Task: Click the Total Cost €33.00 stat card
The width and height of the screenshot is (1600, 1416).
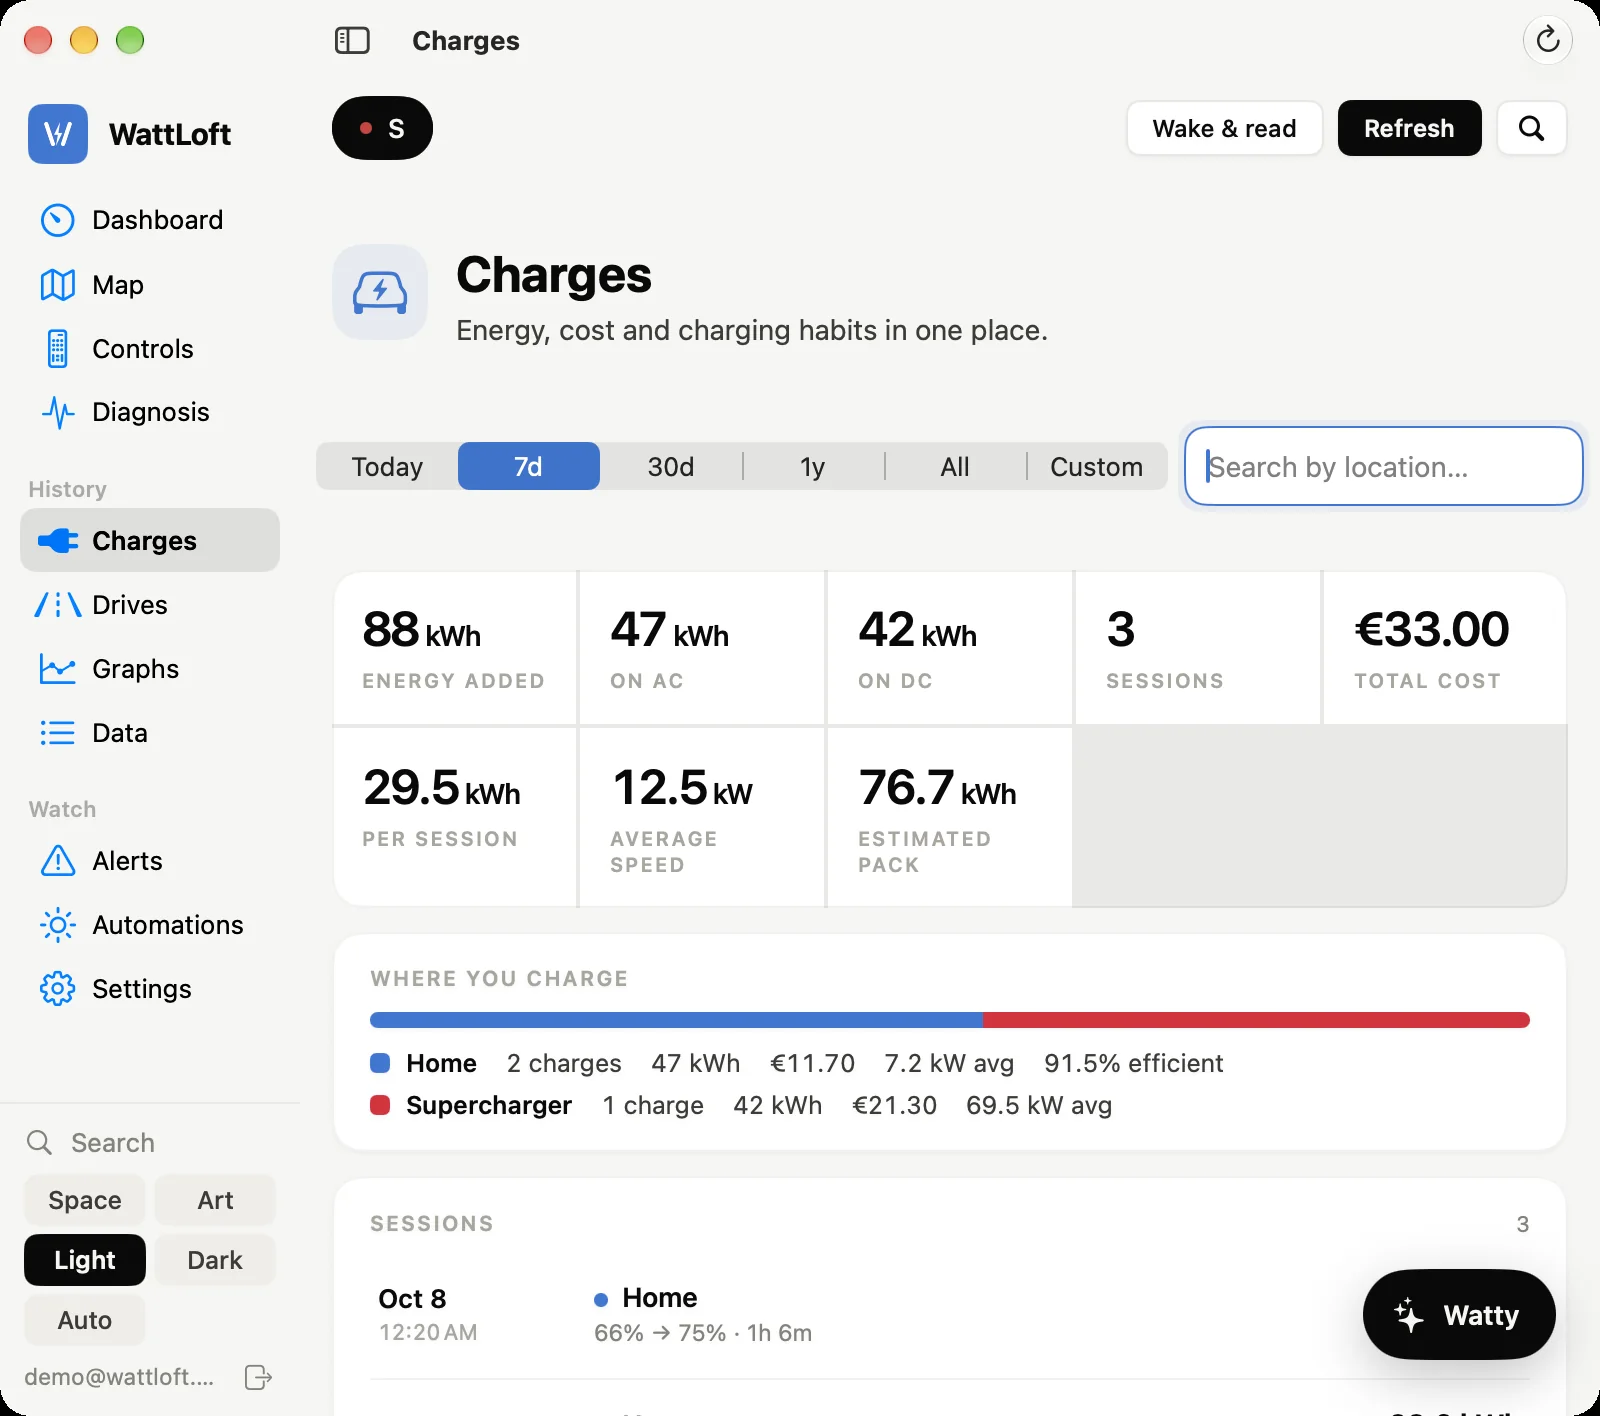Action: [1444, 648]
